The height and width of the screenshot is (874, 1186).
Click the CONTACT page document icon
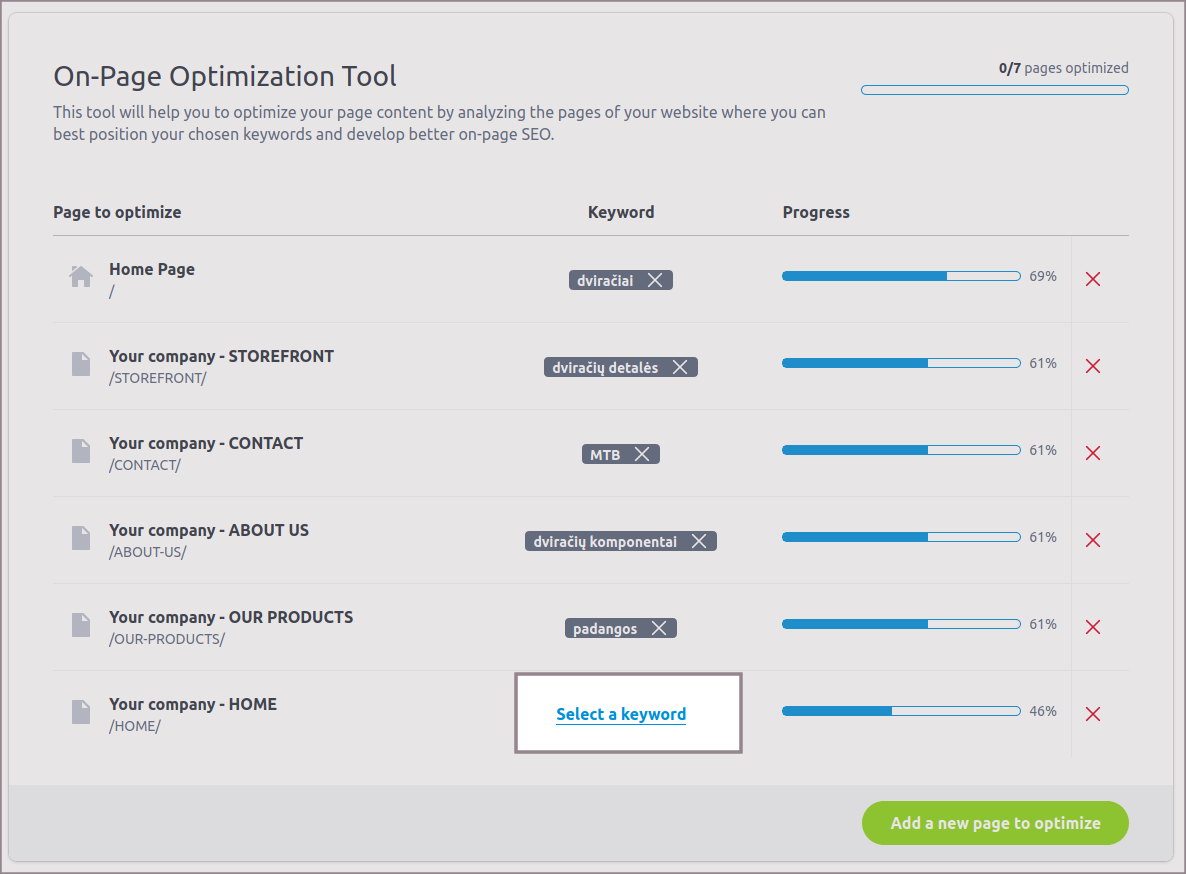(x=81, y=451)
